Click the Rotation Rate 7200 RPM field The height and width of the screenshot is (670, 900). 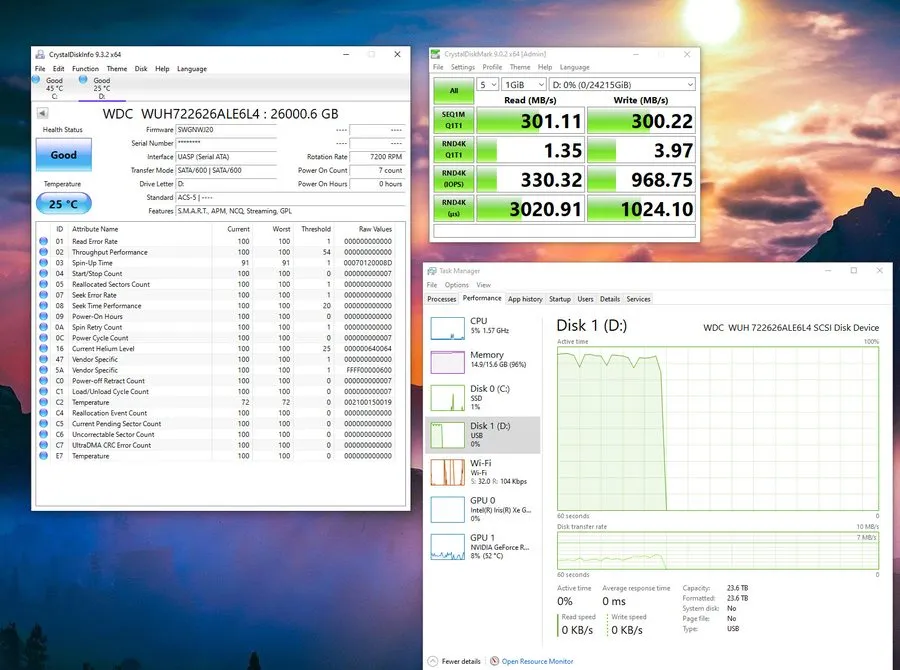click(x=377, y=157)
